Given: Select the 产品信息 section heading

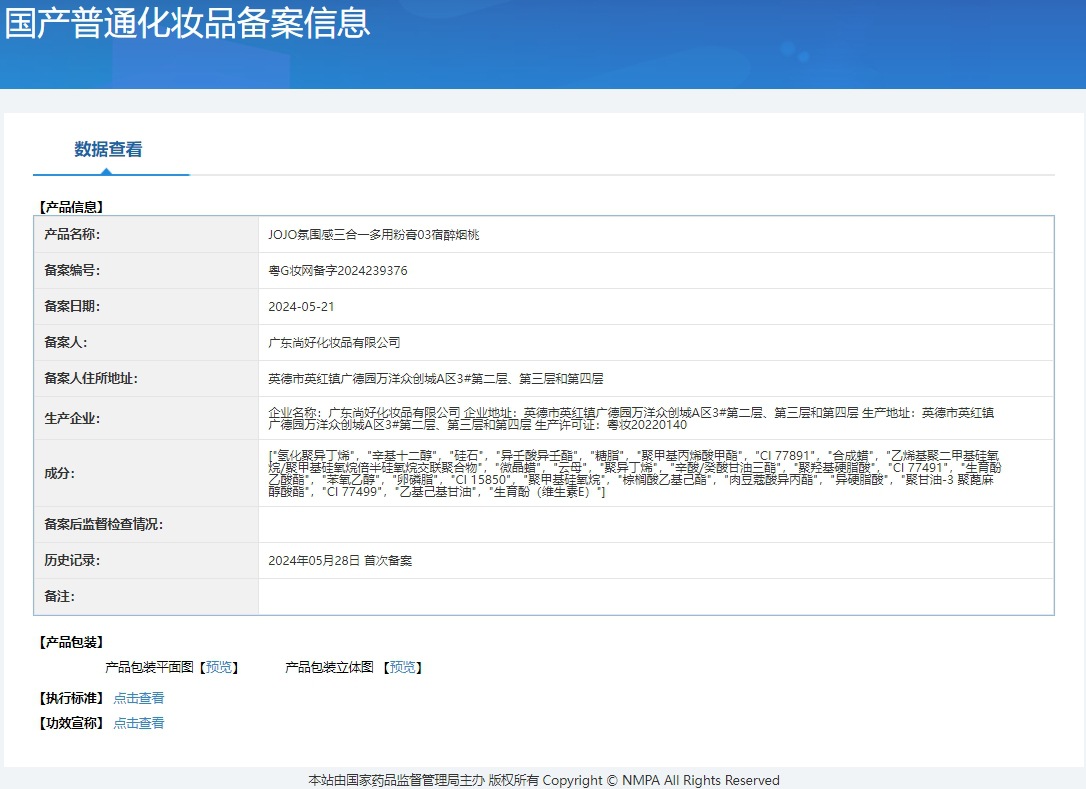Looking at the screenshot, I should (x=71, y=206).
